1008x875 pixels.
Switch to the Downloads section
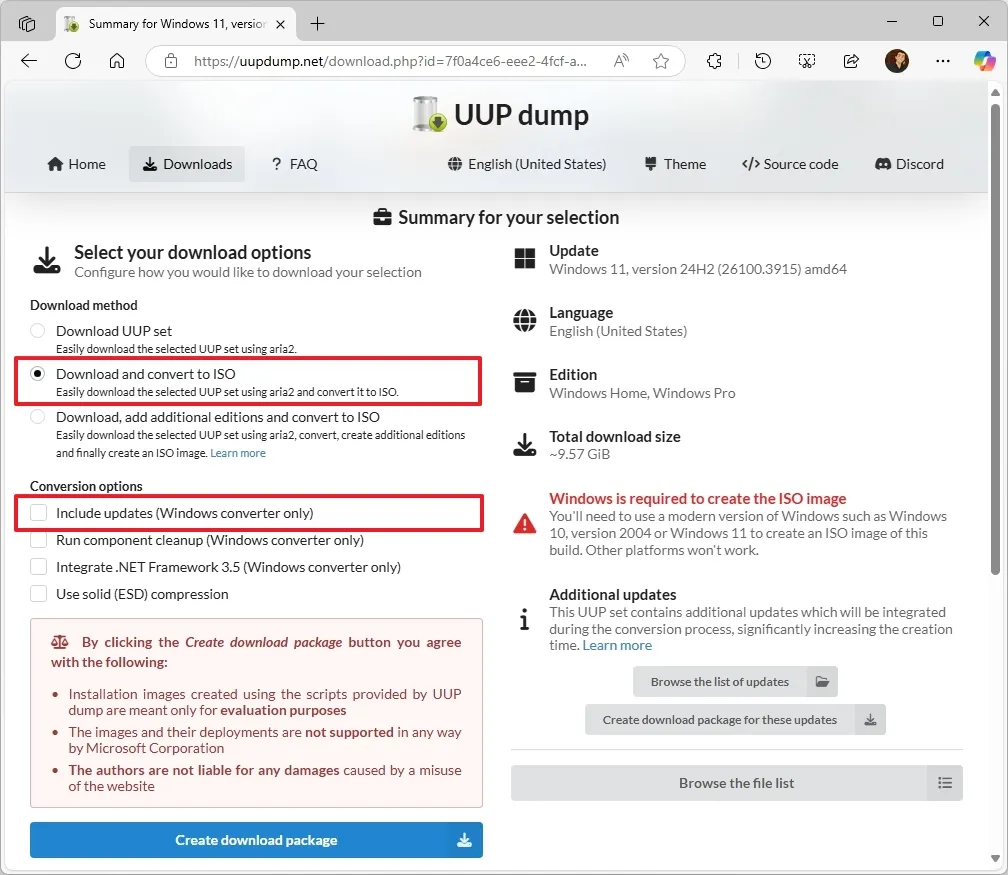(x=186, y=164)
